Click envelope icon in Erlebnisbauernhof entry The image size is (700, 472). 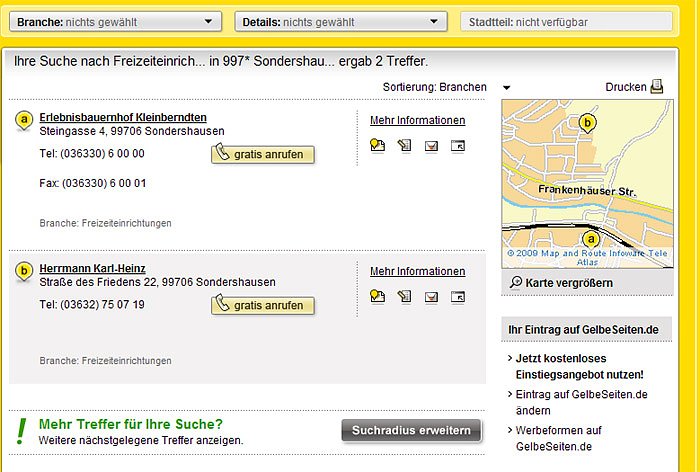(431, 145)
